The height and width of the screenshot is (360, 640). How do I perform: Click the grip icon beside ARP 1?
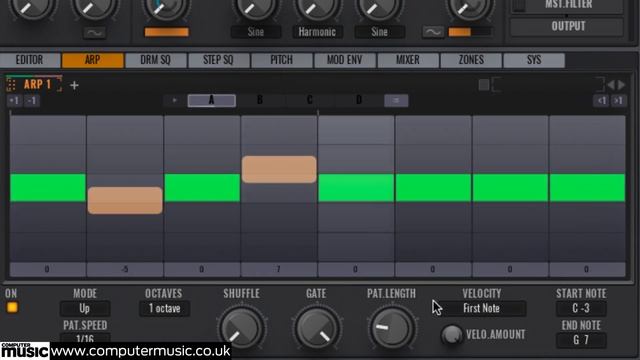pyautogui.click(x=11, y=85)
